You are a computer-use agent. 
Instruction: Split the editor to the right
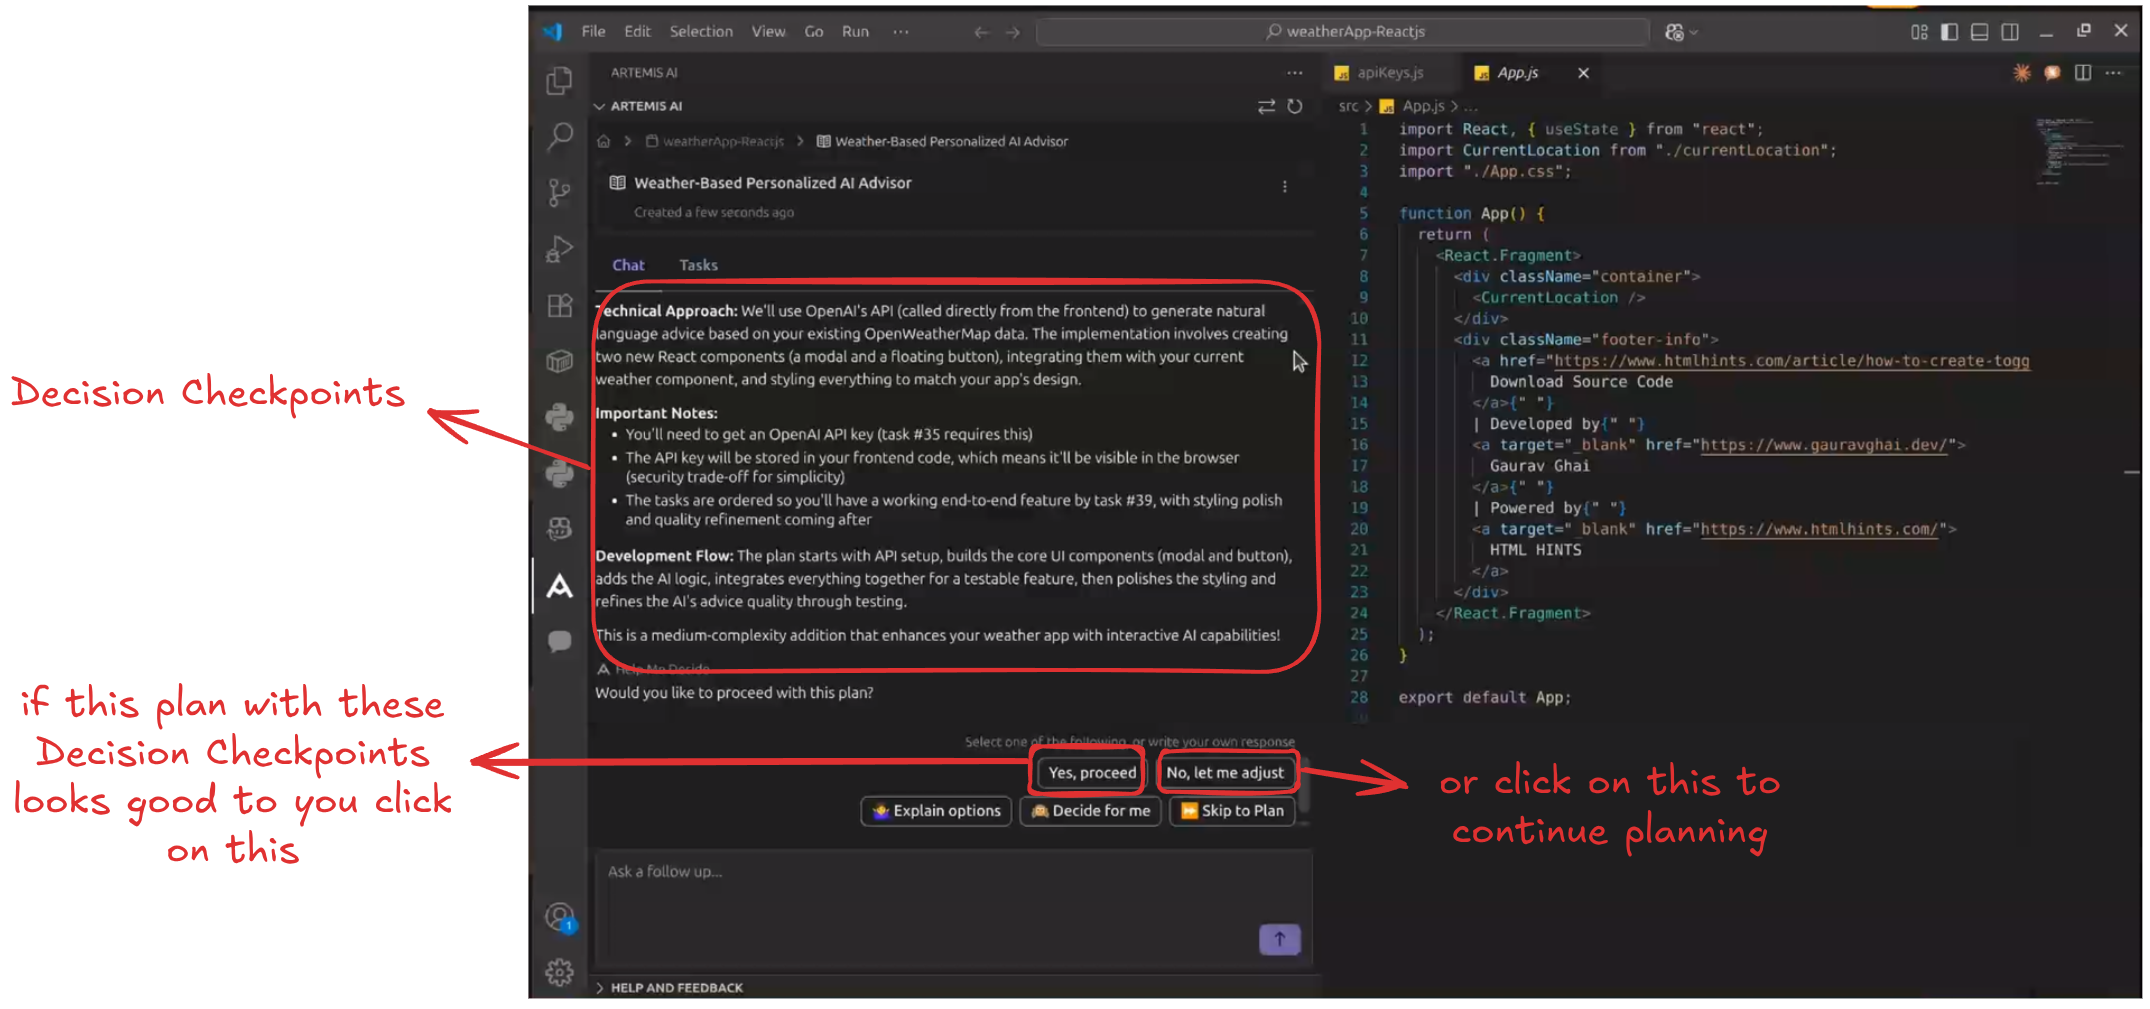pos(2083,73)
